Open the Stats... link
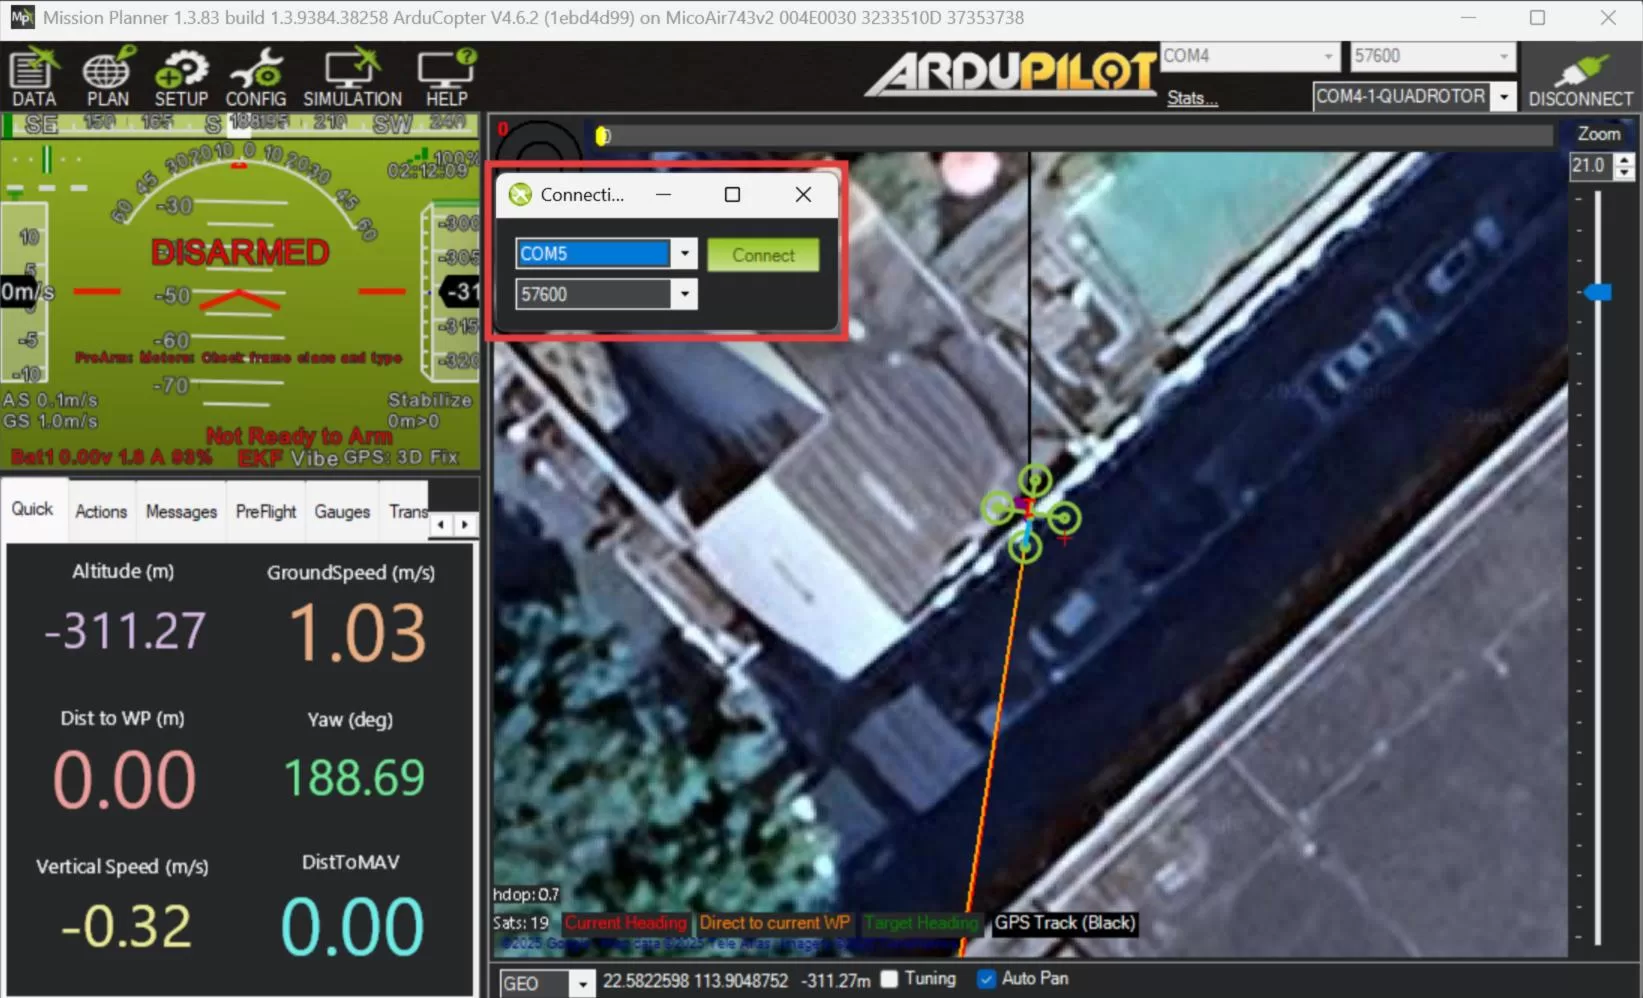The image size is (1643, 998). coord(1192,98)
